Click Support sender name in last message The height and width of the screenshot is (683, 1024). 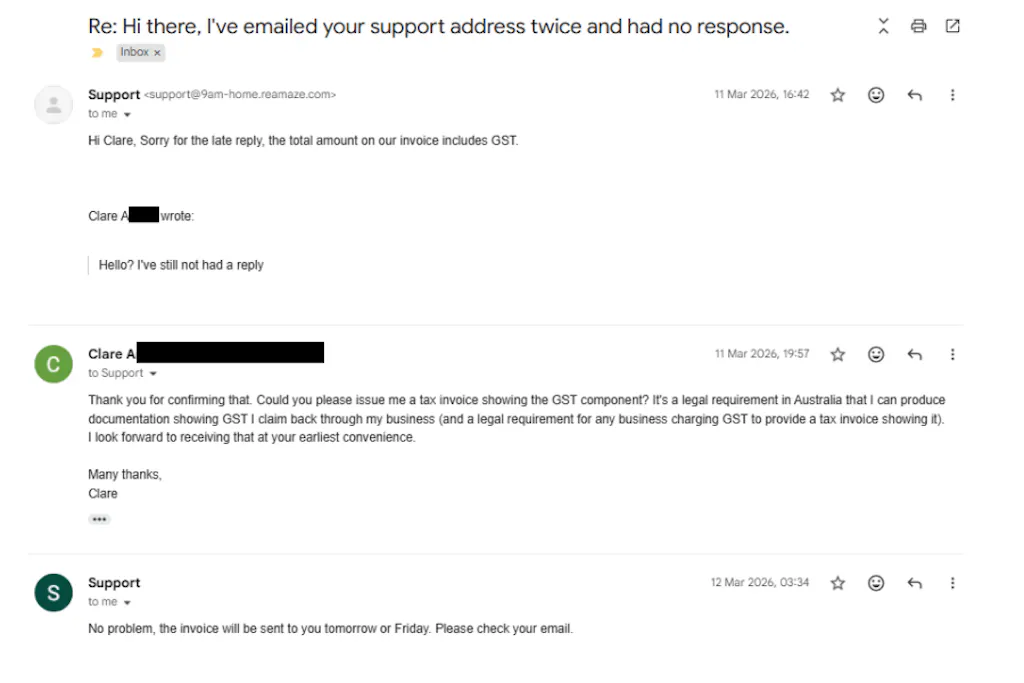114,583
